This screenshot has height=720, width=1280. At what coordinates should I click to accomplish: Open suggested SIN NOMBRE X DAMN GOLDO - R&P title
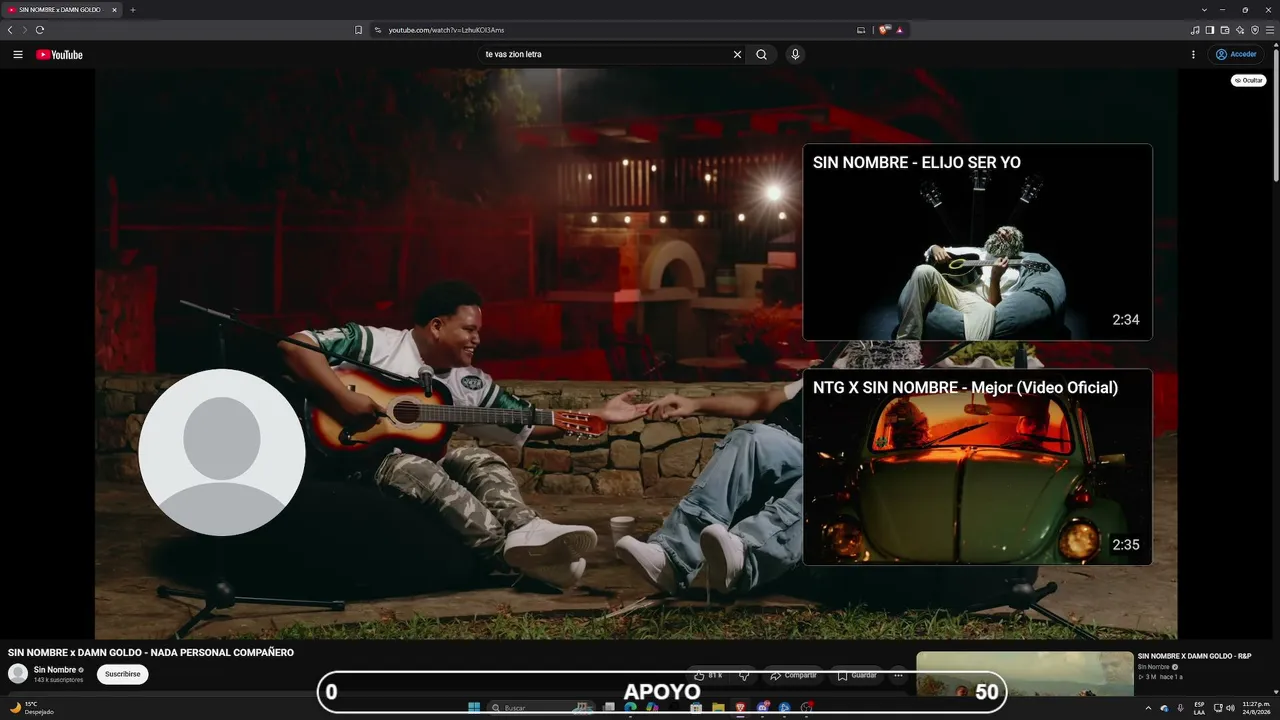pyautogui.click(x=1194, y=656)
